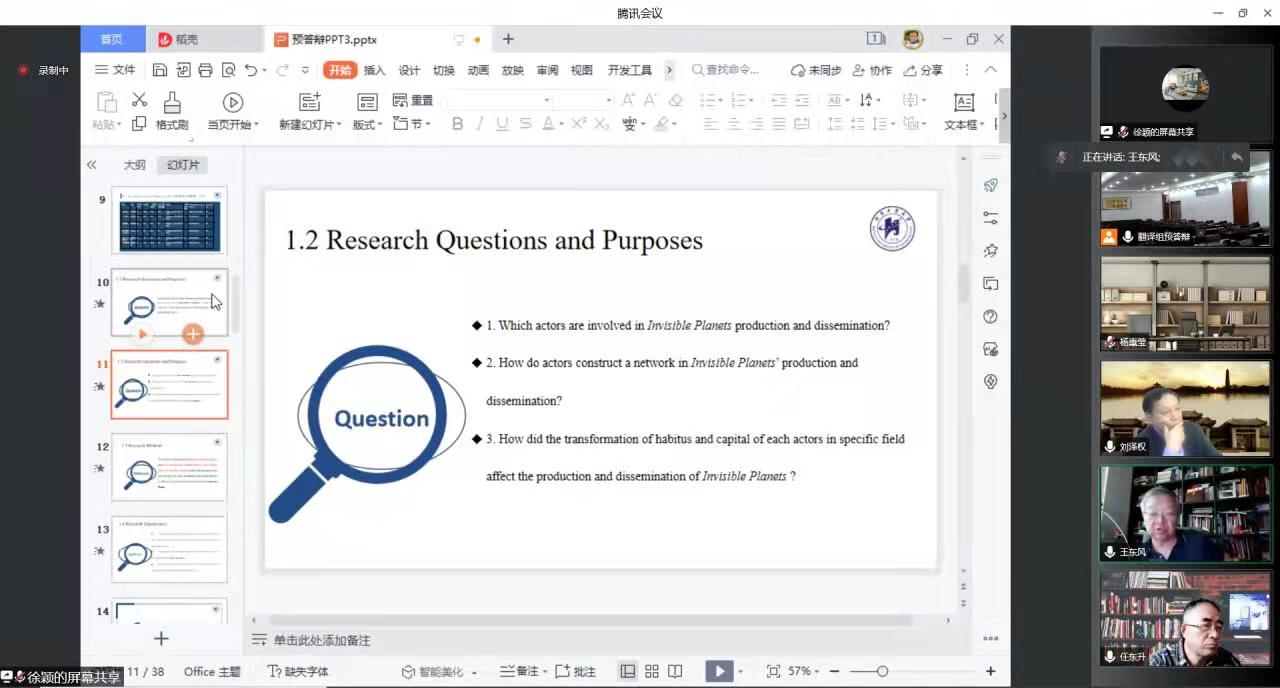Undo the last action
The width and height of the screenshot is (1280, 688).
click(x=250, y=70)
